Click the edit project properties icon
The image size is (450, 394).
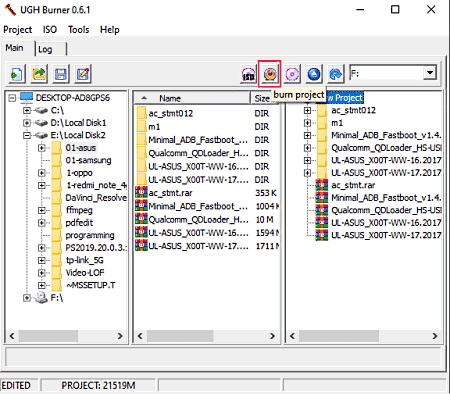[x=83, y=74]
